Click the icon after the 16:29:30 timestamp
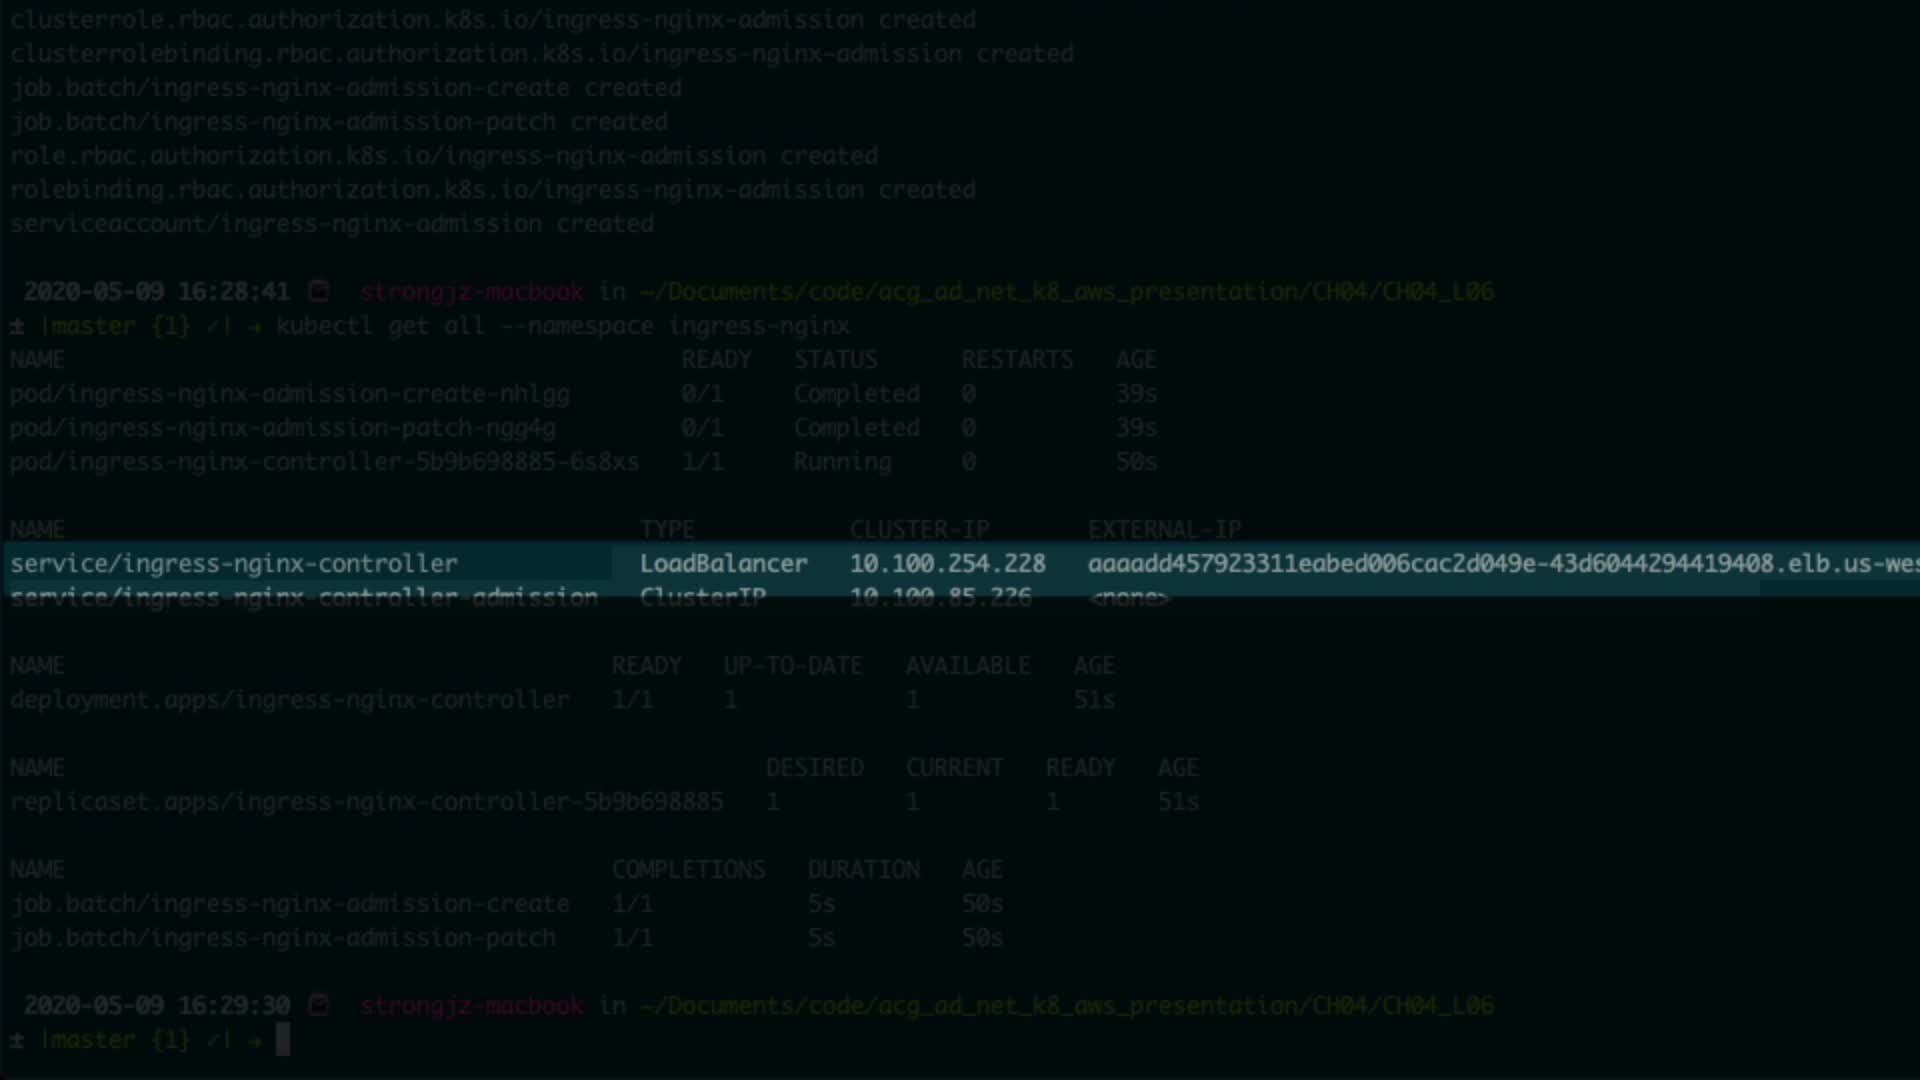The height and width of the screenshot is (1080, 1920). pos(319,1005)
